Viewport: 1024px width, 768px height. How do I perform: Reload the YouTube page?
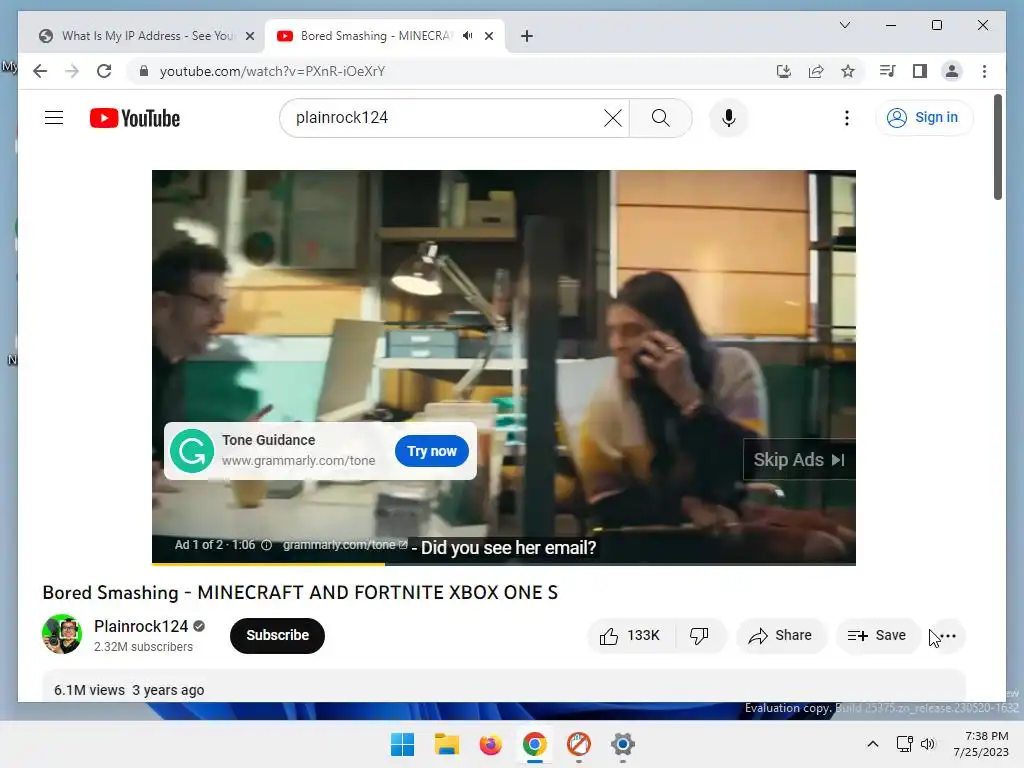click(x=104, y=71)
